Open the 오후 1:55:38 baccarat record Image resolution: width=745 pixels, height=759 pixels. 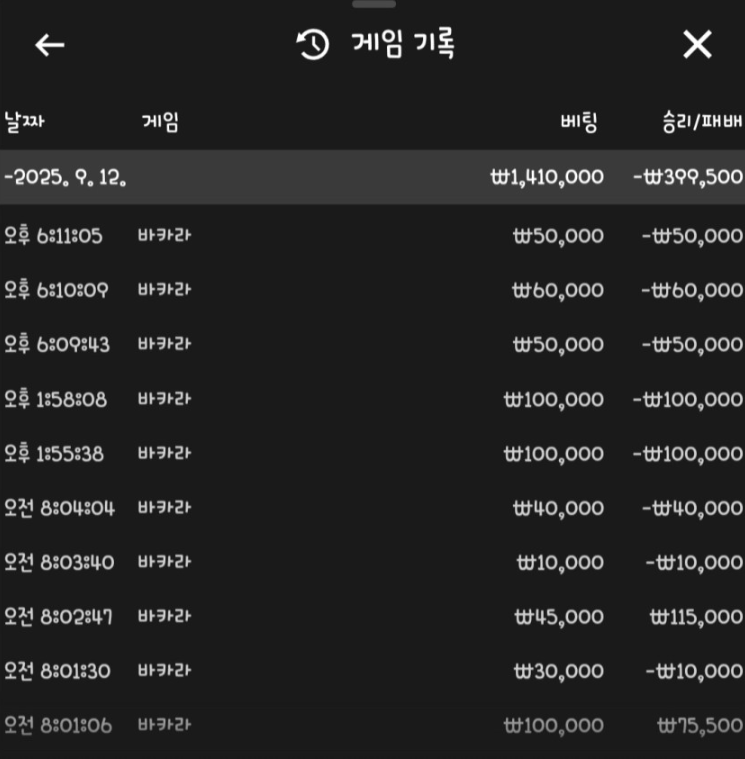pyautogui.click(x=372, y=454)
